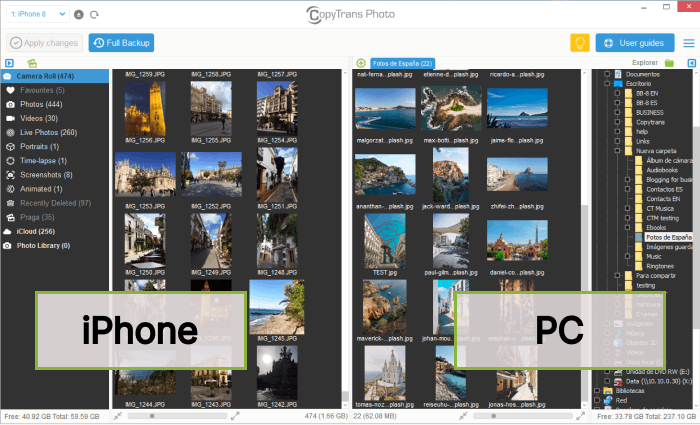Switch to Fotos de España (22) tab

pyautogui.click(x=402, y=63)
